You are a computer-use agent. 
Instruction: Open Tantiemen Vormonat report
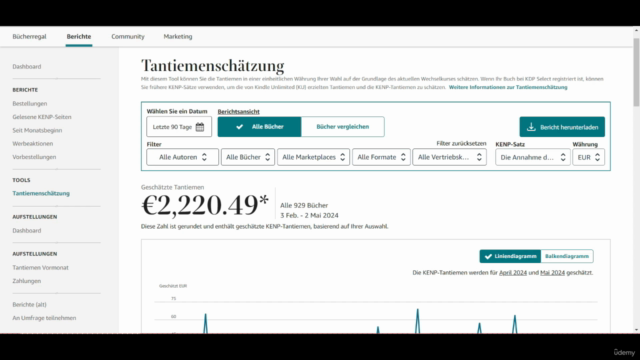coord(40,268)
